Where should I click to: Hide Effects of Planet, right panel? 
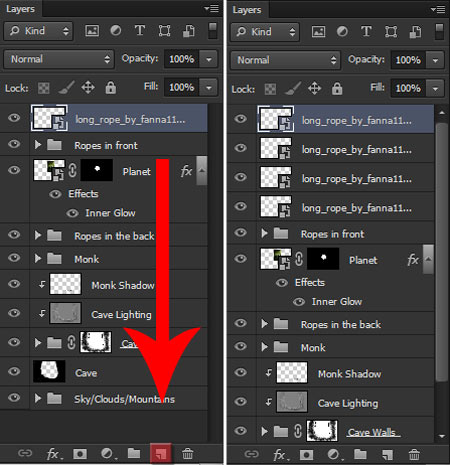tap(282, 283)
